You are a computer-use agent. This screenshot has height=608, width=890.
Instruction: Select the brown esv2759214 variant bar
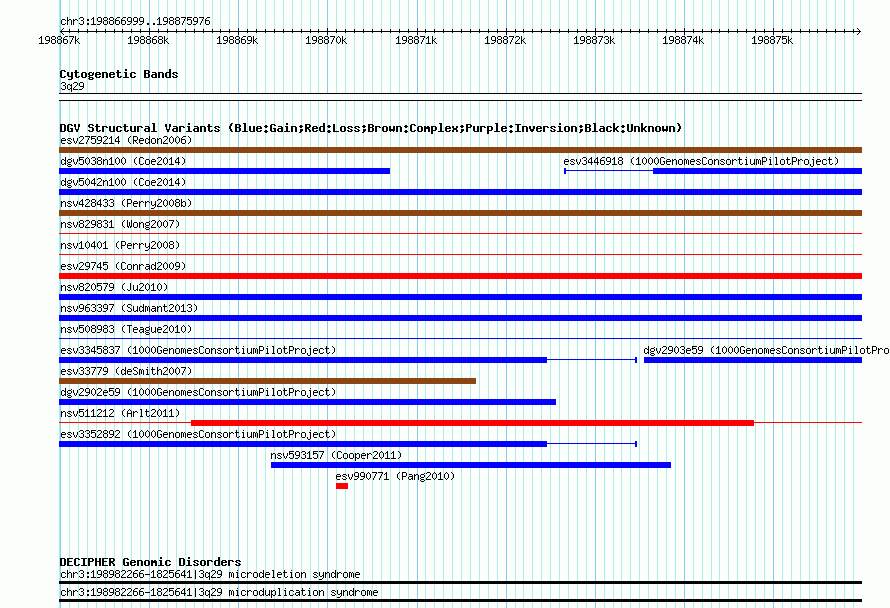[x=460, y=150]
